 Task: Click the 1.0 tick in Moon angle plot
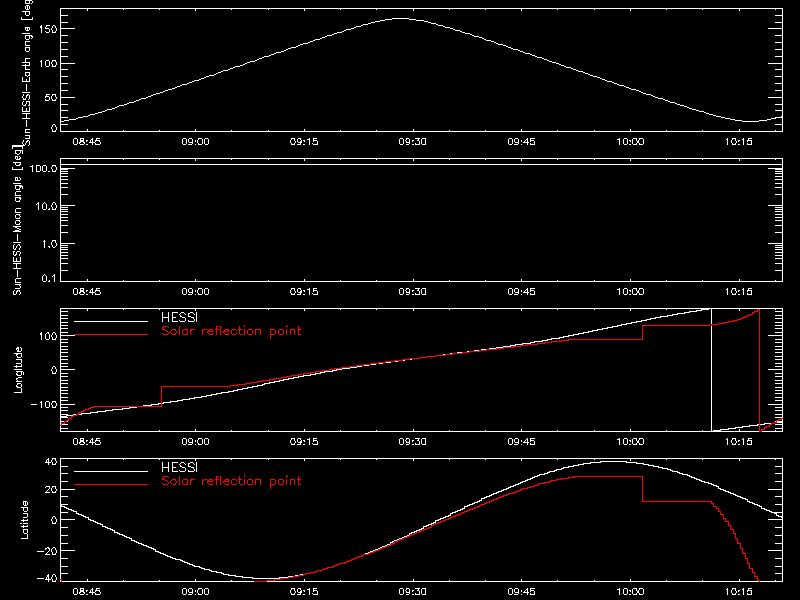tap(49, 244)
